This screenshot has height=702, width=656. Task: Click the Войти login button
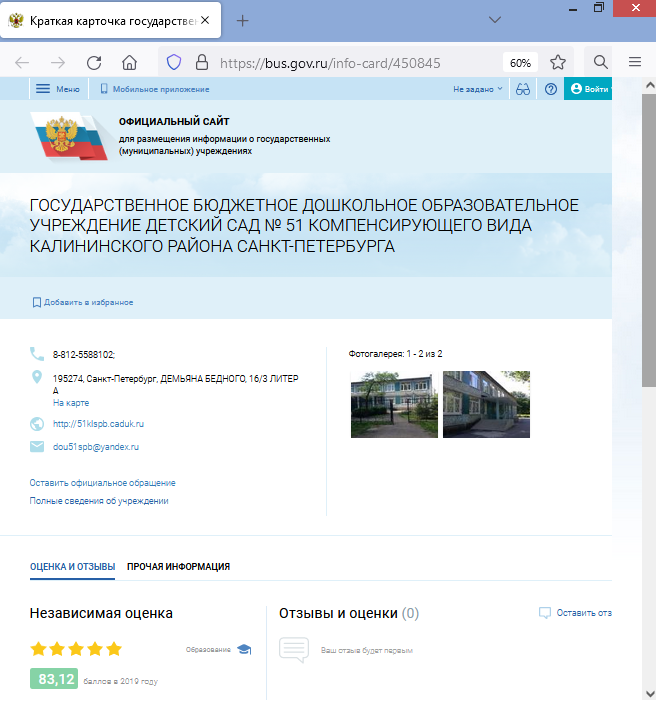588,89
